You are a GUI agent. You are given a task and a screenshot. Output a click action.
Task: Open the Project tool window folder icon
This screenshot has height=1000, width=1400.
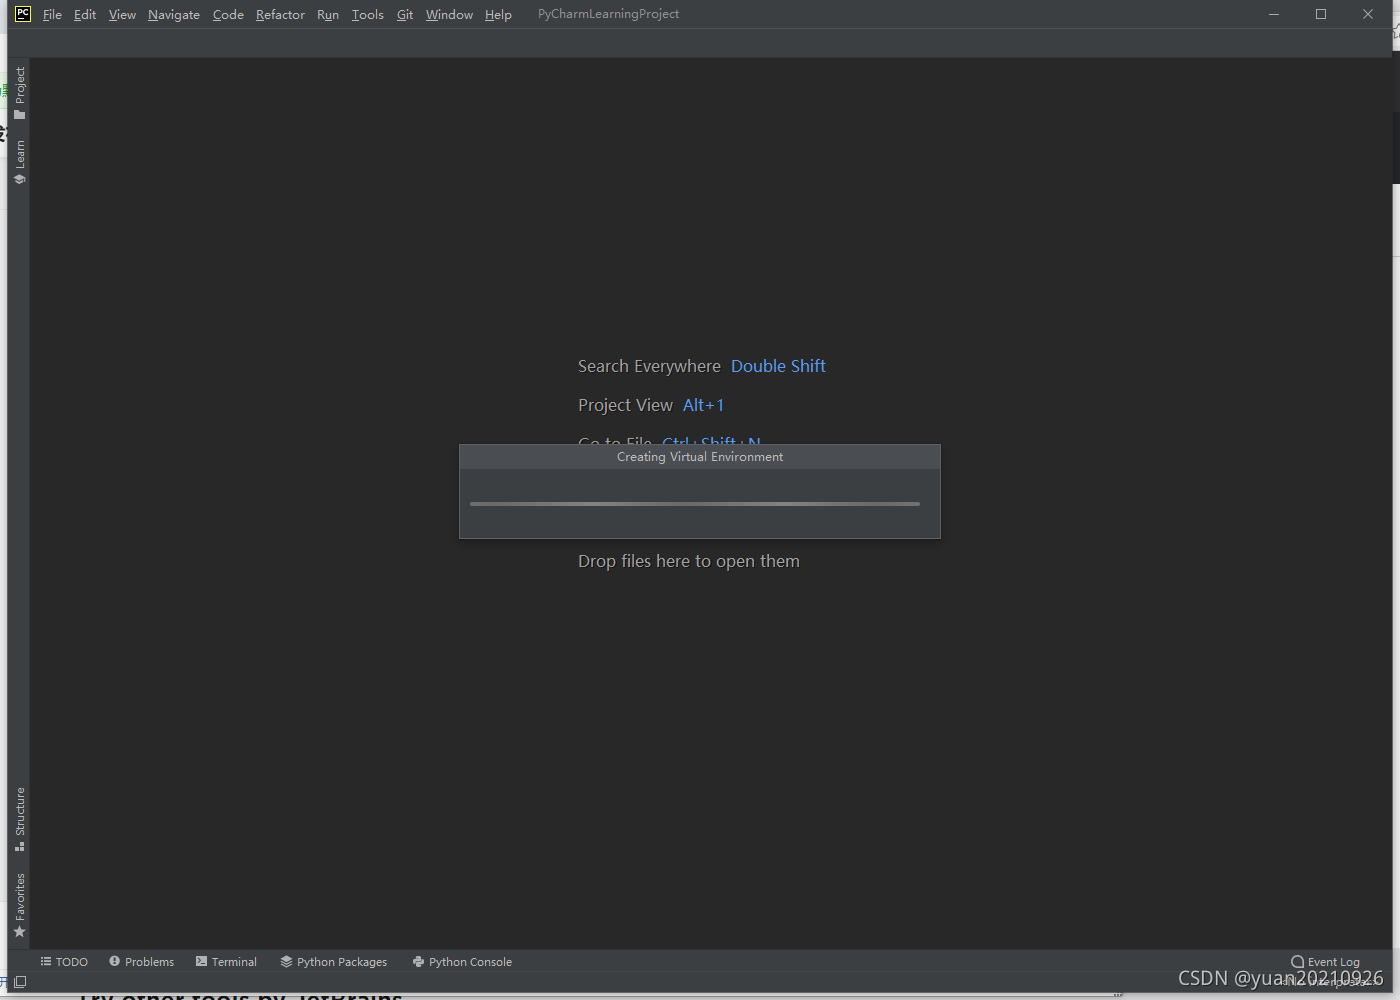(20, 113)
